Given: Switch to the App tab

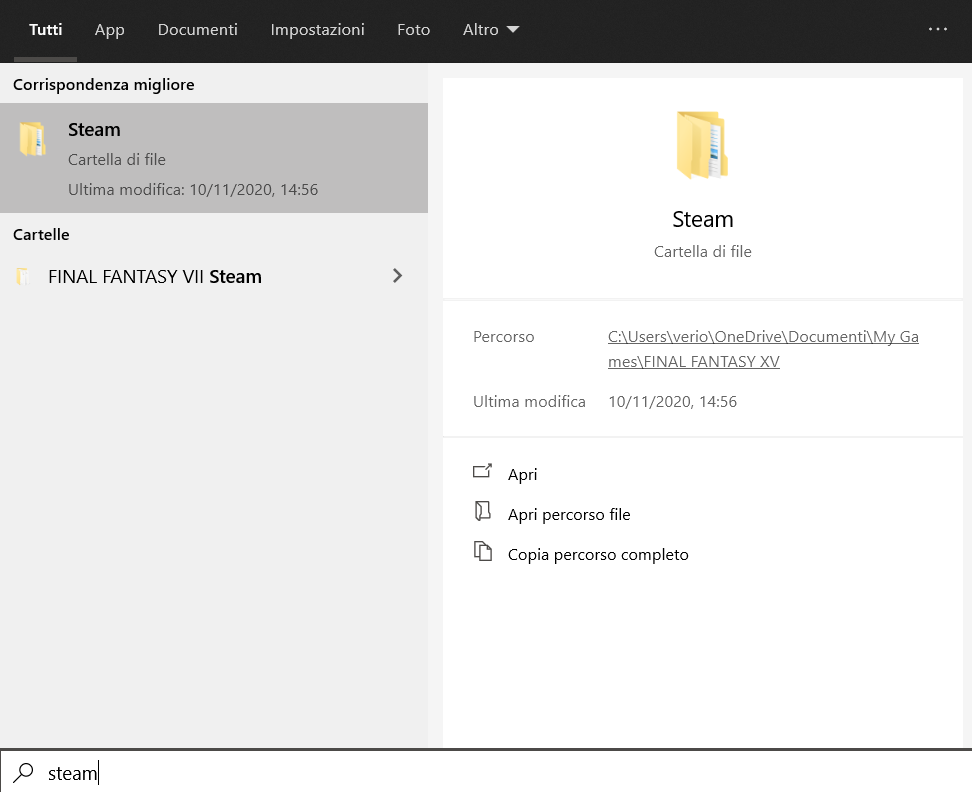Looking at the screenshot, I should point(110,30).
